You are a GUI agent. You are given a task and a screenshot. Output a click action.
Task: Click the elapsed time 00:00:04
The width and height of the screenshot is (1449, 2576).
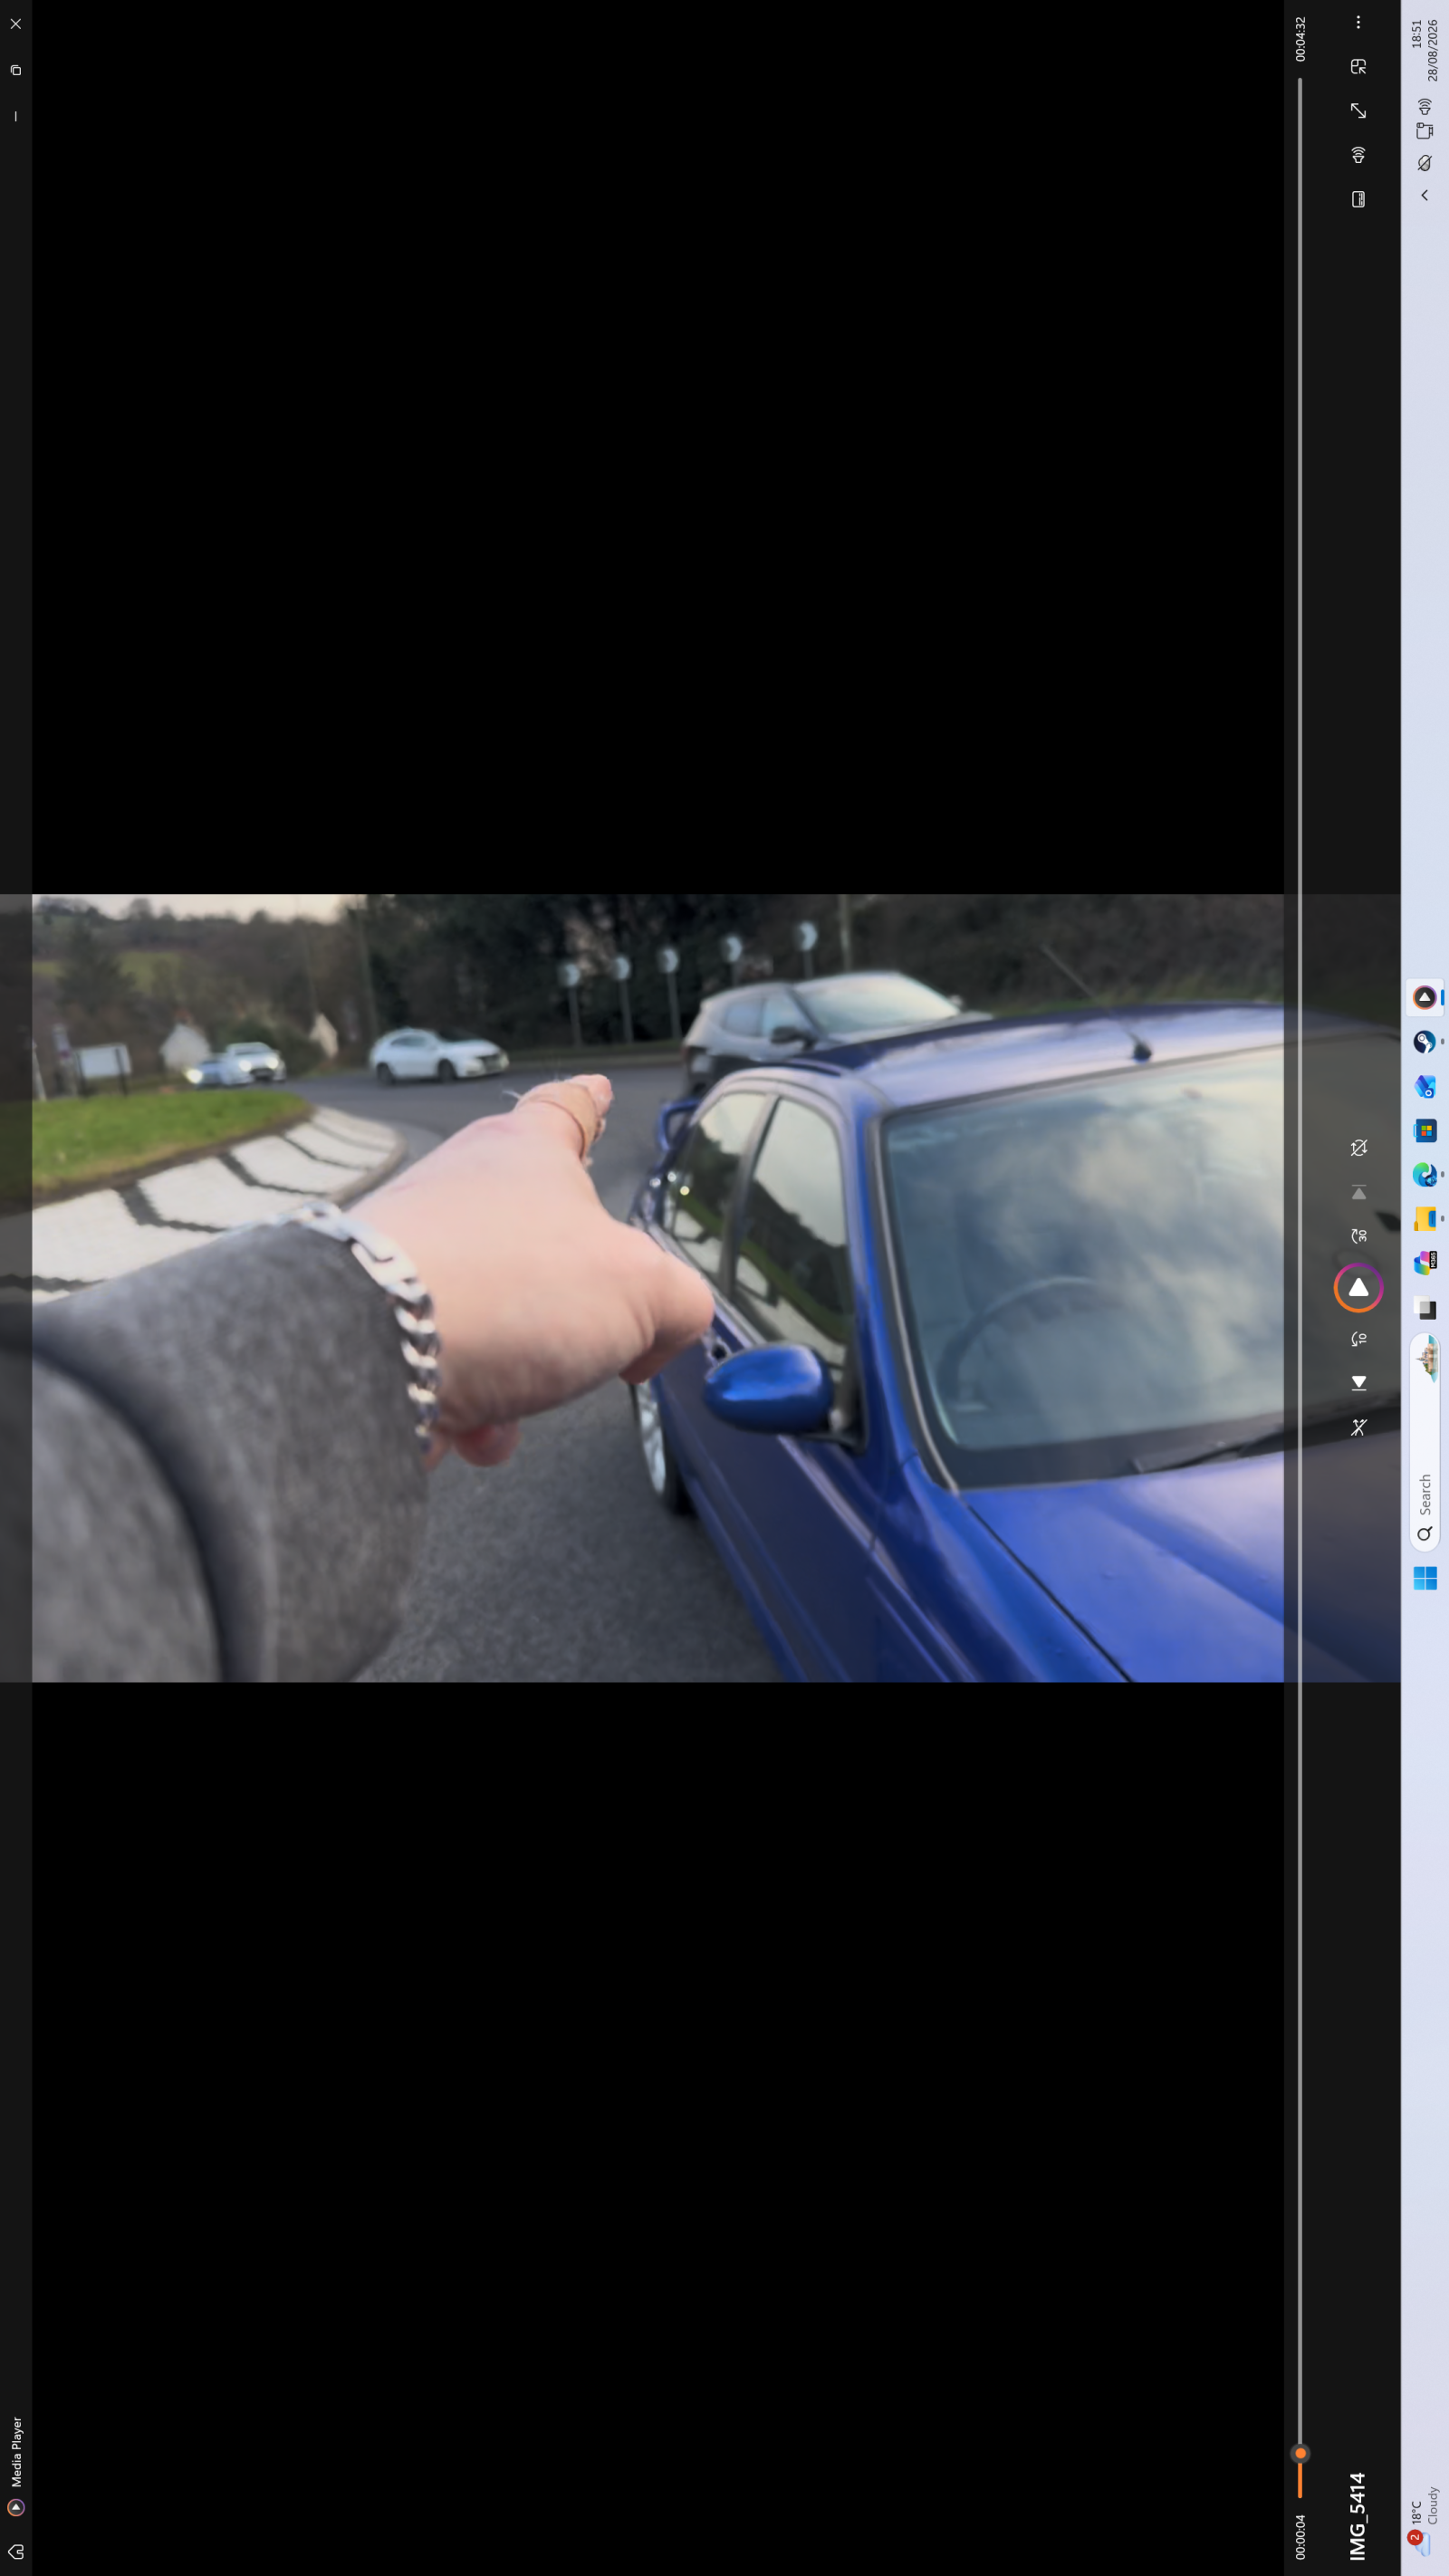(1300, 2536)
